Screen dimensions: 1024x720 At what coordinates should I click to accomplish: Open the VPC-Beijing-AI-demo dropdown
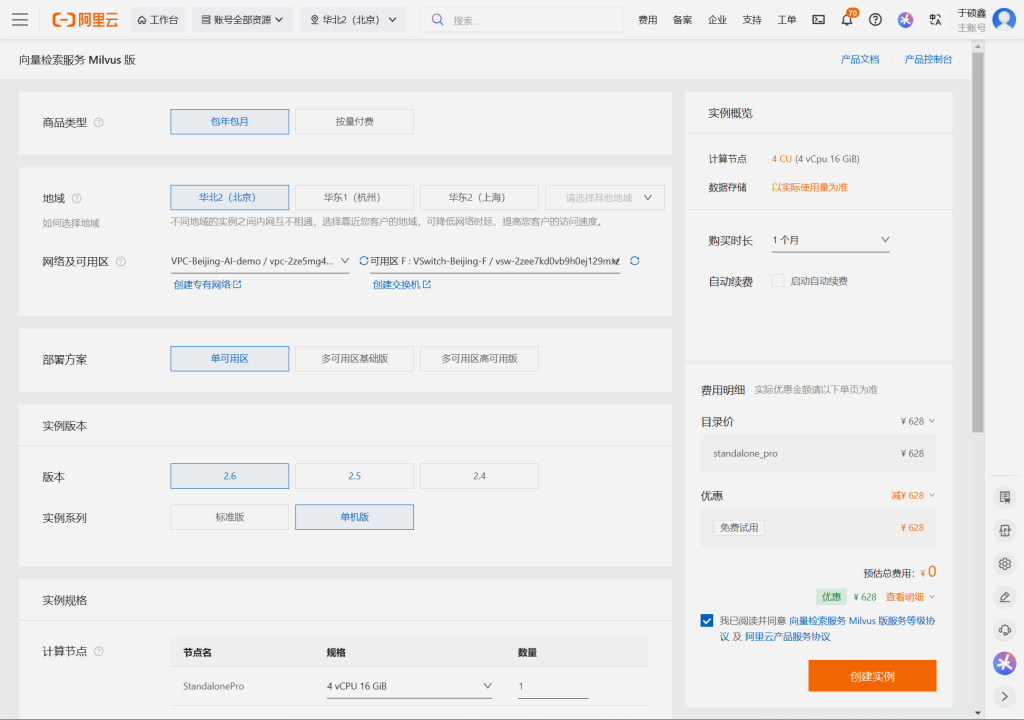coord(260,261)
